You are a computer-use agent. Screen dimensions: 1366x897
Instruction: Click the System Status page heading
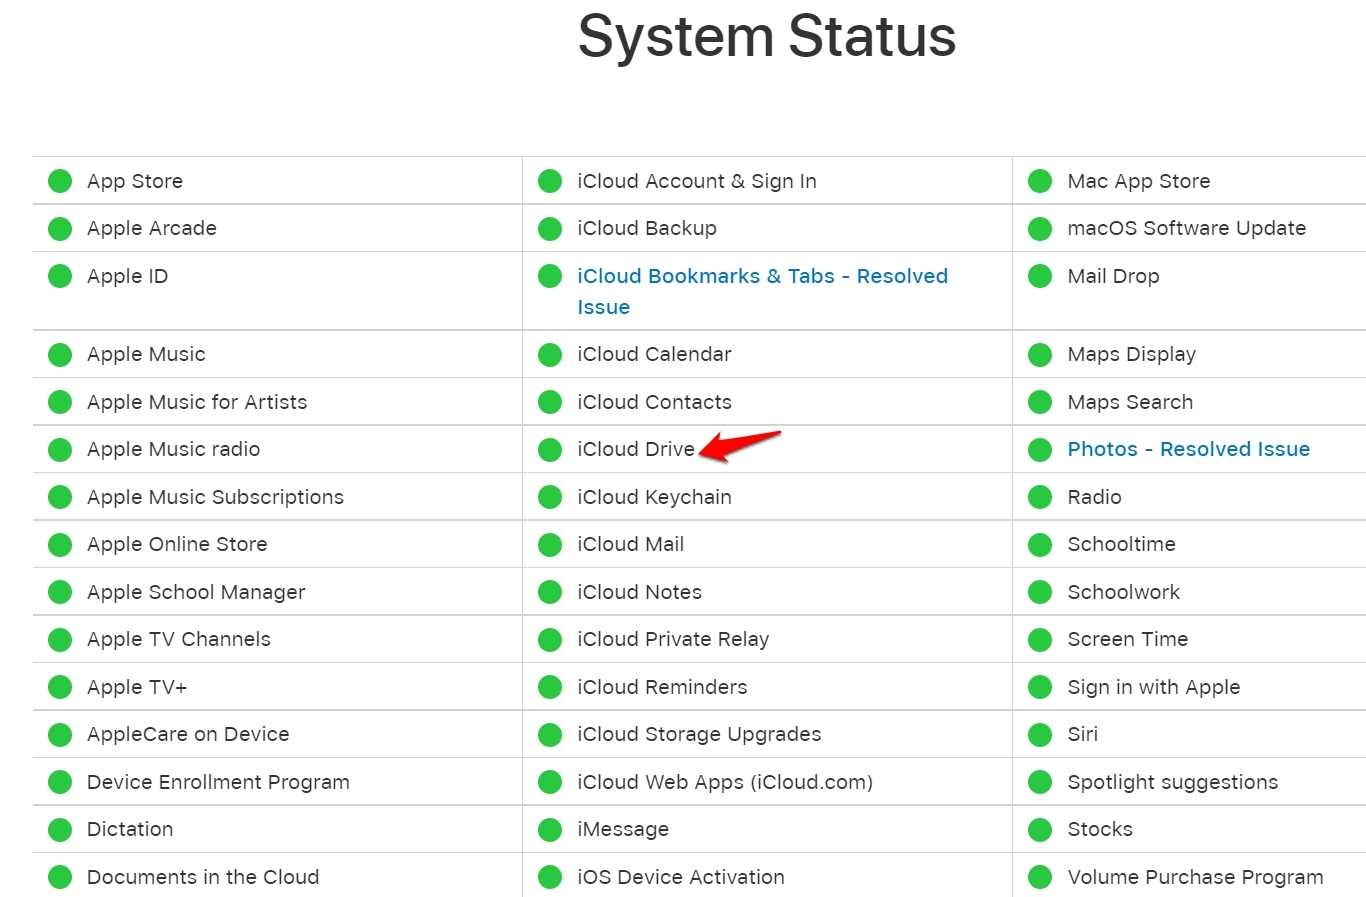(767, 36)
